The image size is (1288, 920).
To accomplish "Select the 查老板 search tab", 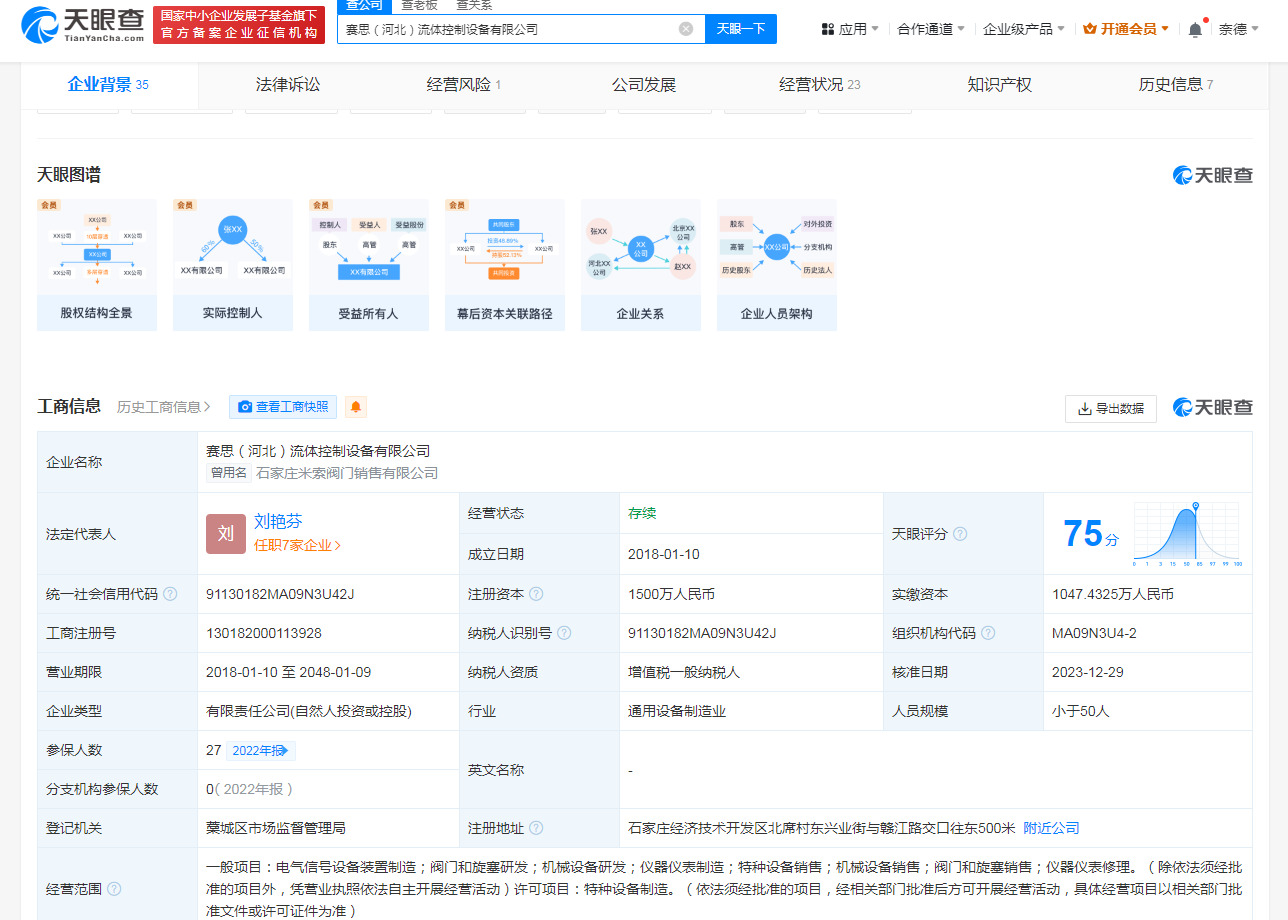I will pyautogui.click(x=420, y=5).
